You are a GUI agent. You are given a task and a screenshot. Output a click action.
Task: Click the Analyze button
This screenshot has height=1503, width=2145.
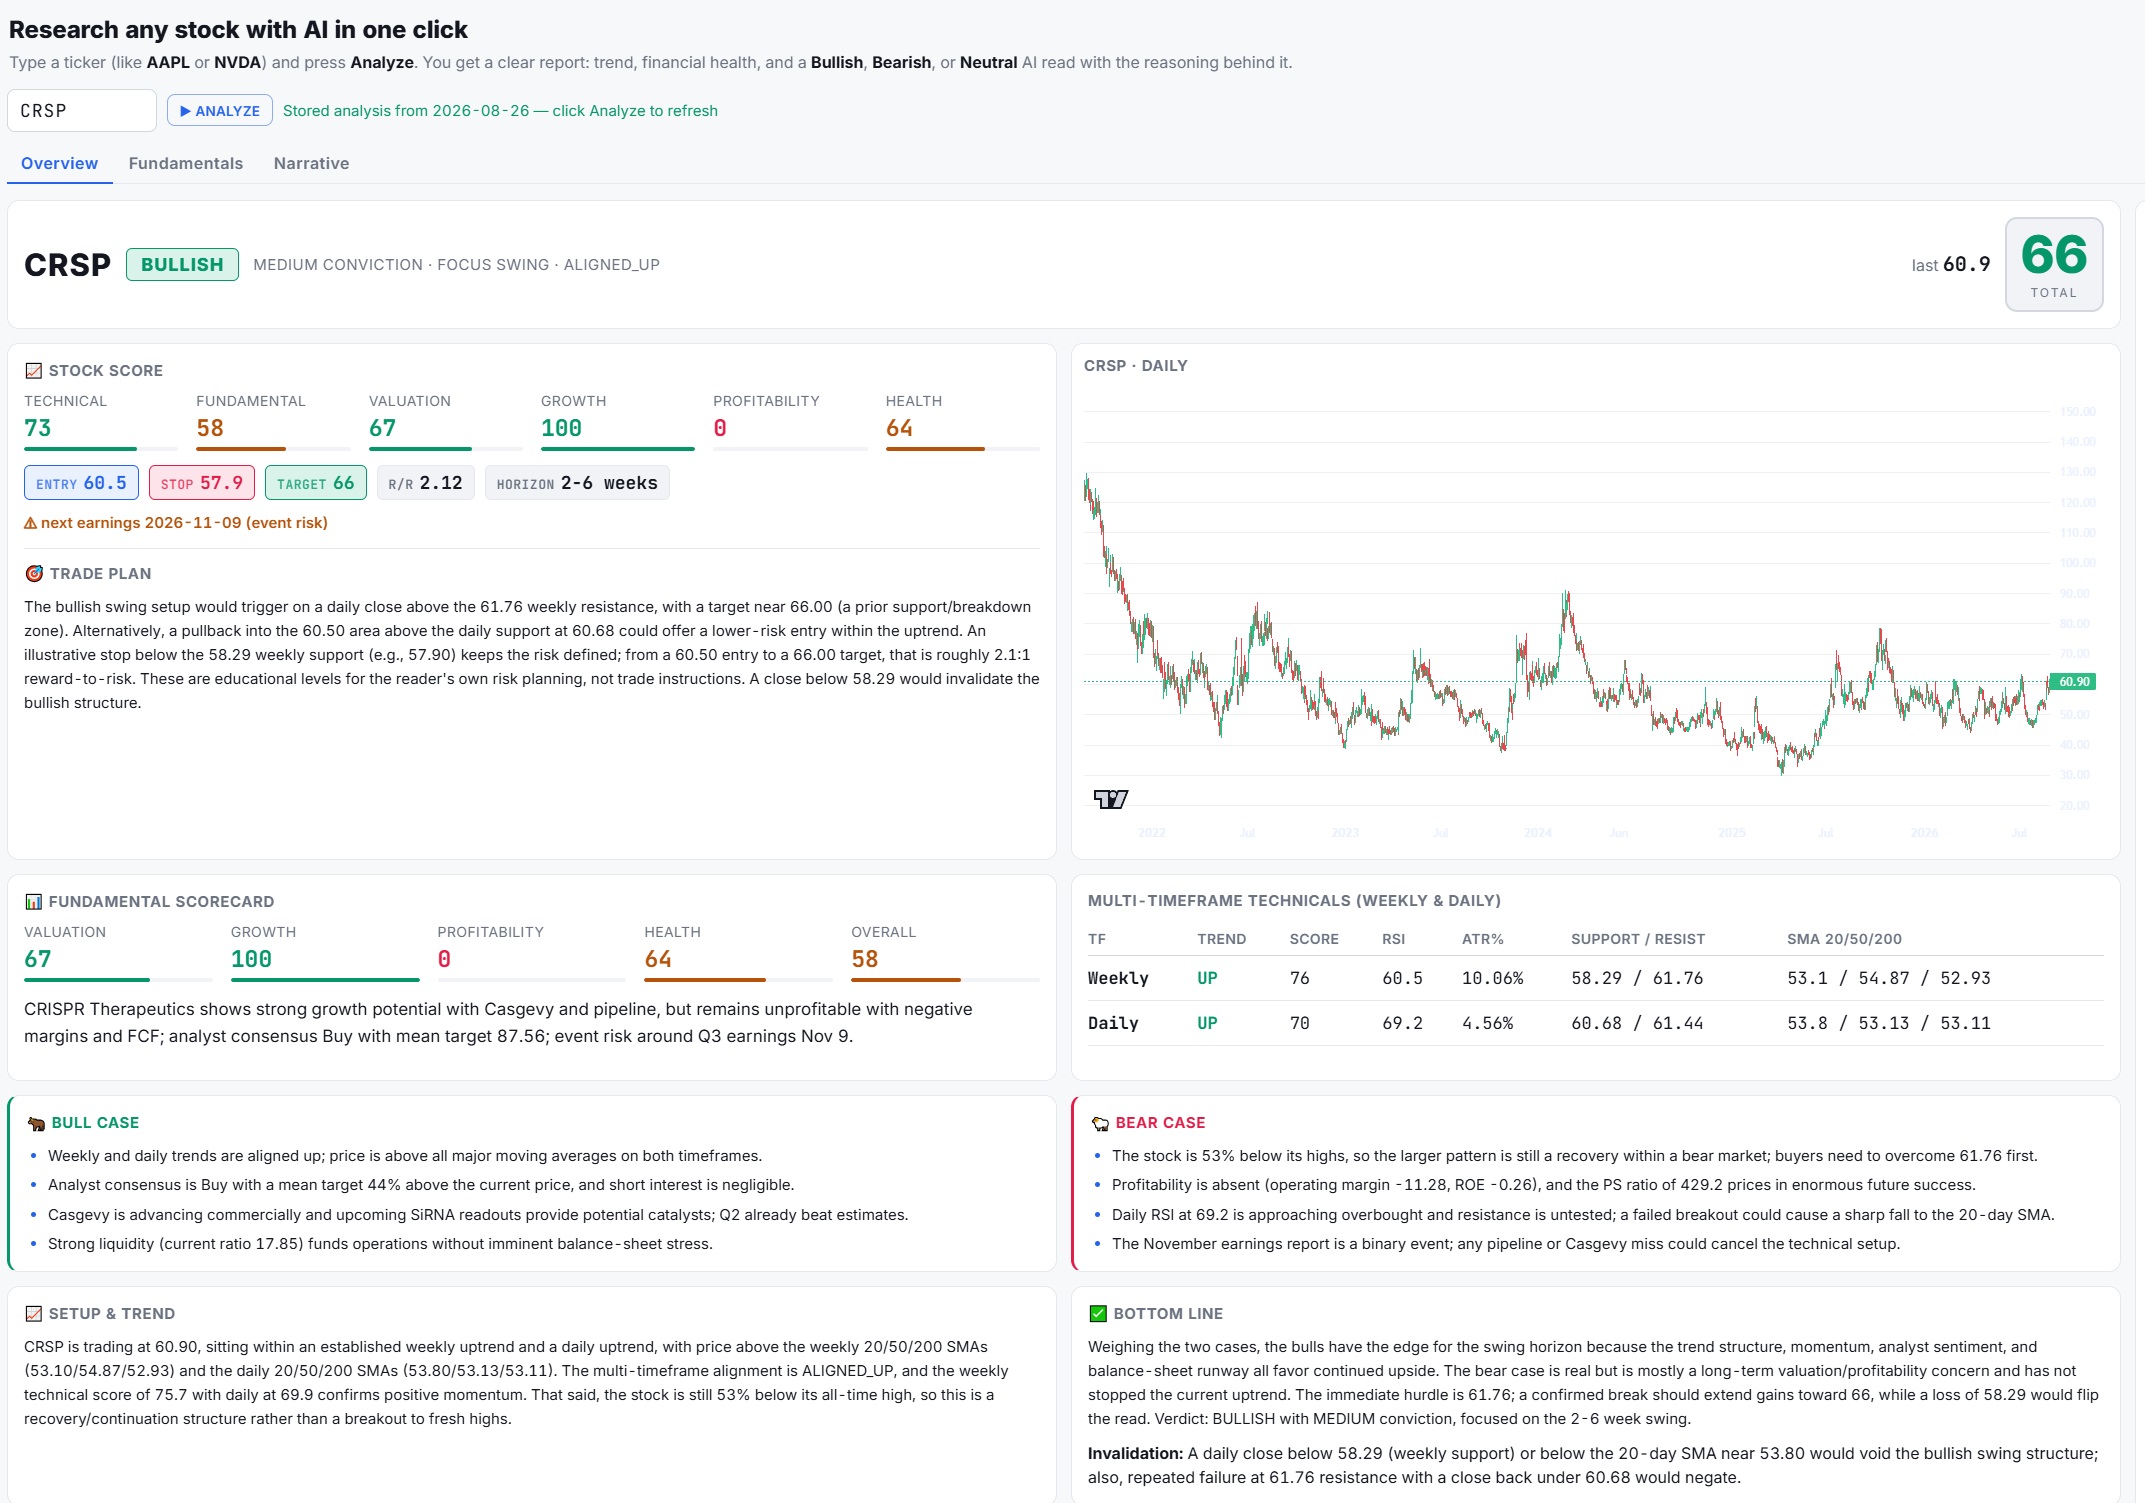click(x=220, y=111)
